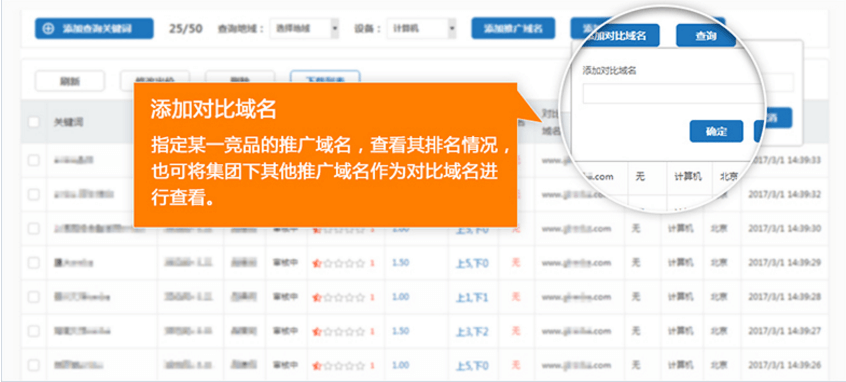Open the 上3,下2 ranking link
This screenshot has width=846, height=382.
pyautogui.click(x=472, y=332)
